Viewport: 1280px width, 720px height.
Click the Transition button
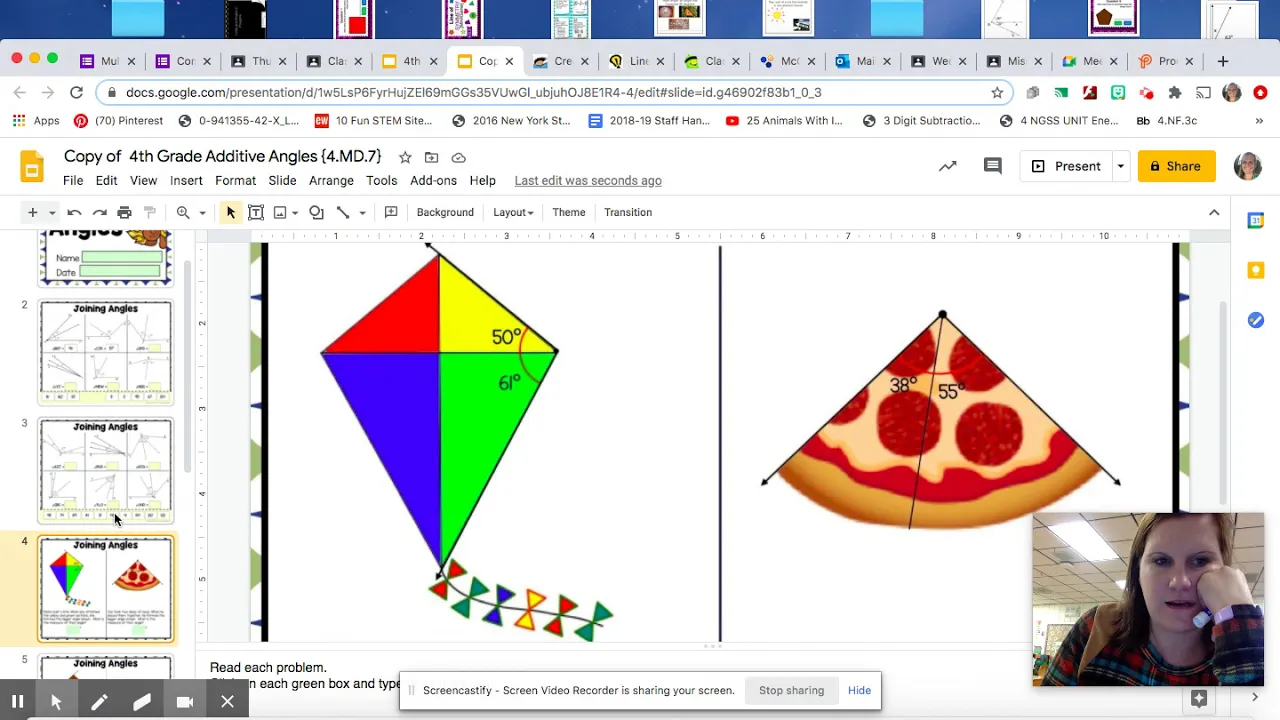[628, 212]
